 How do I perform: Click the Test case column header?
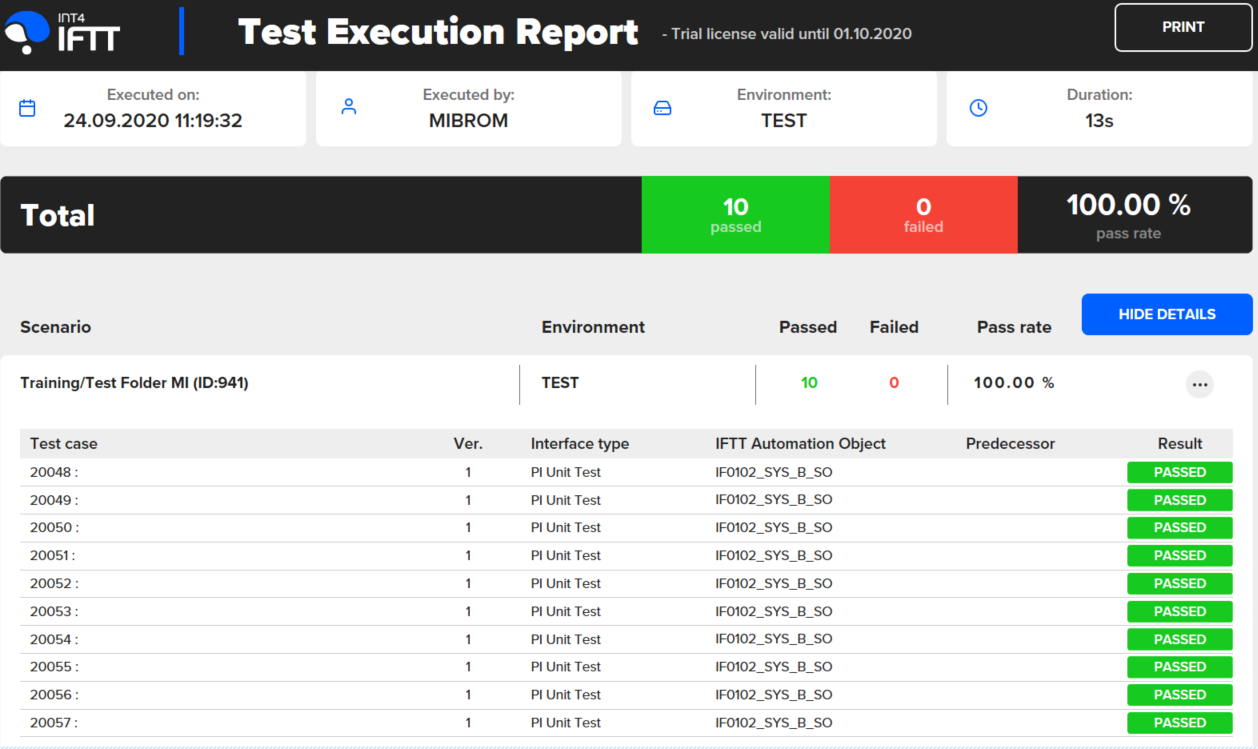click(64, 444)
